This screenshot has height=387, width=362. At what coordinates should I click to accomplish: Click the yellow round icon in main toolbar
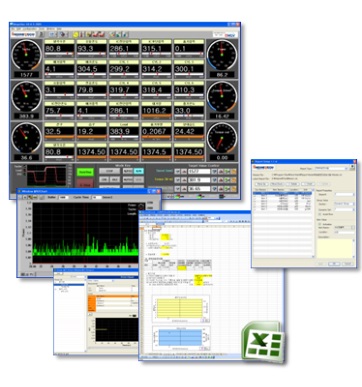[x=76, y=34]
